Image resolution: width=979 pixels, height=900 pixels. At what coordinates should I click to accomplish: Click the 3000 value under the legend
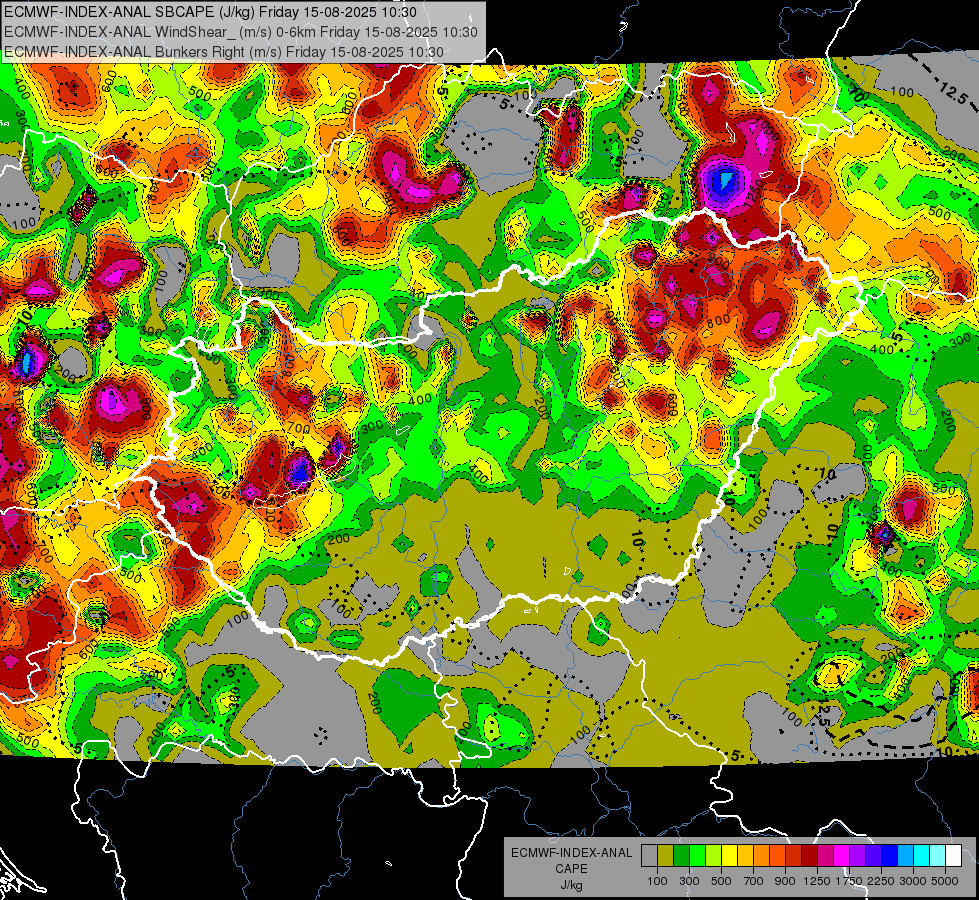click(913, 881)
